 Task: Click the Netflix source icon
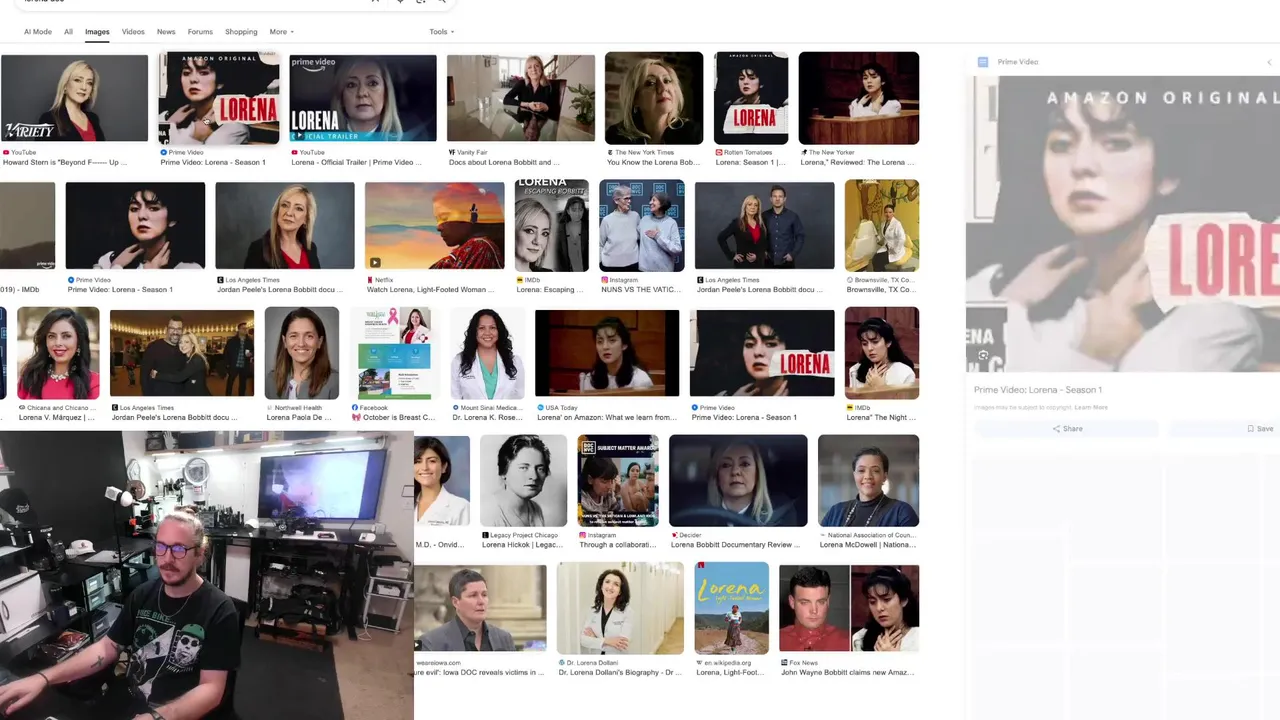[370, 280]
